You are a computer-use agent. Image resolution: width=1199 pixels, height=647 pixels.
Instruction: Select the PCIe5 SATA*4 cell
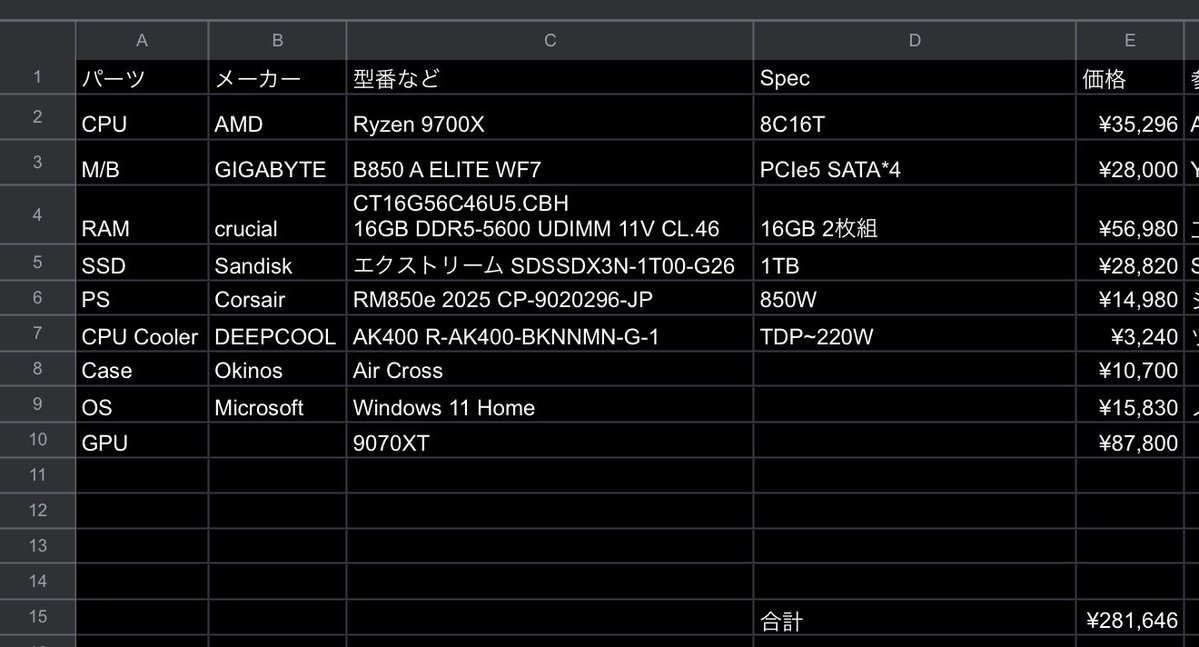point(915,162)
